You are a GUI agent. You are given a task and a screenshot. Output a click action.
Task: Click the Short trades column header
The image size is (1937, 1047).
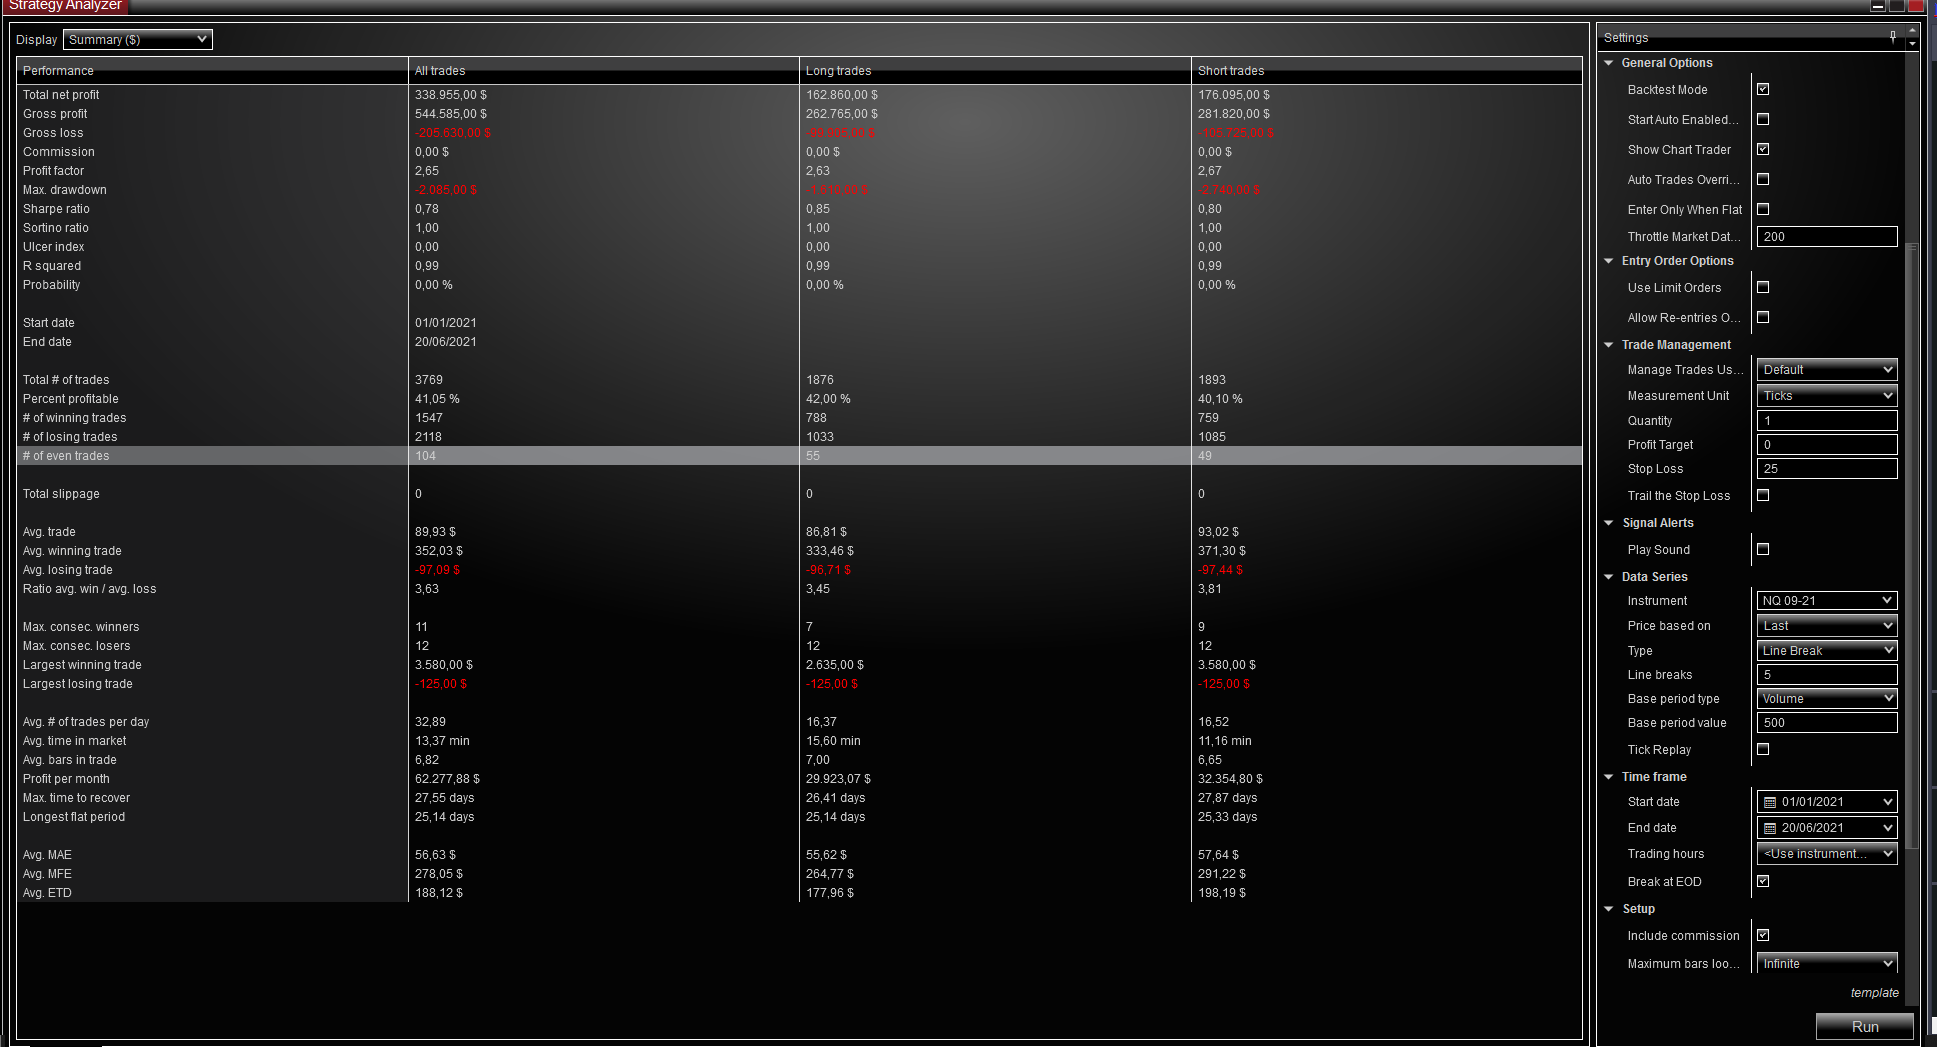(x=1387, y=71)
